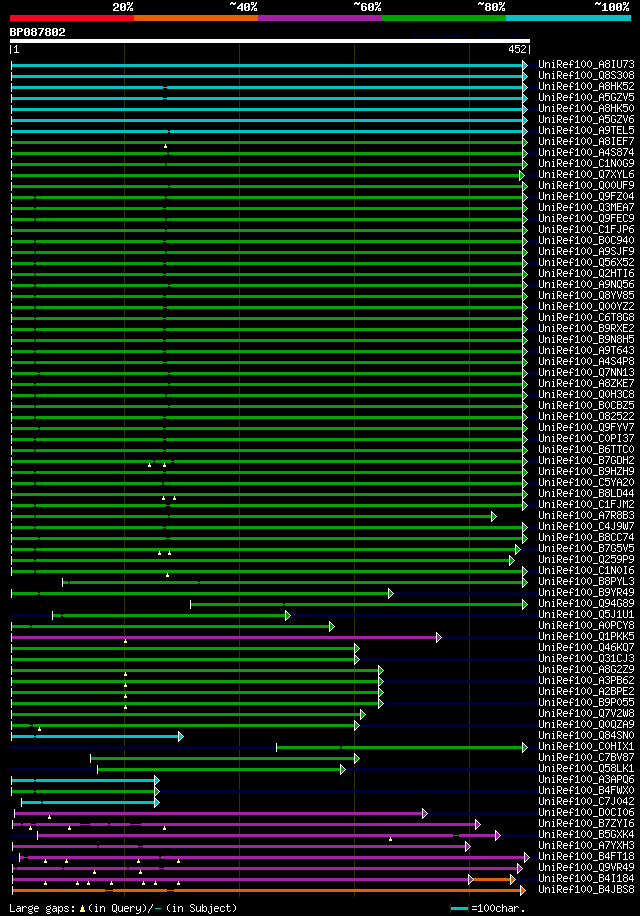Viewport: 640px width, 916px height.
Task: Click arrowhead ending the Q84SN0 cyan alignment
Action: [180, 737]
